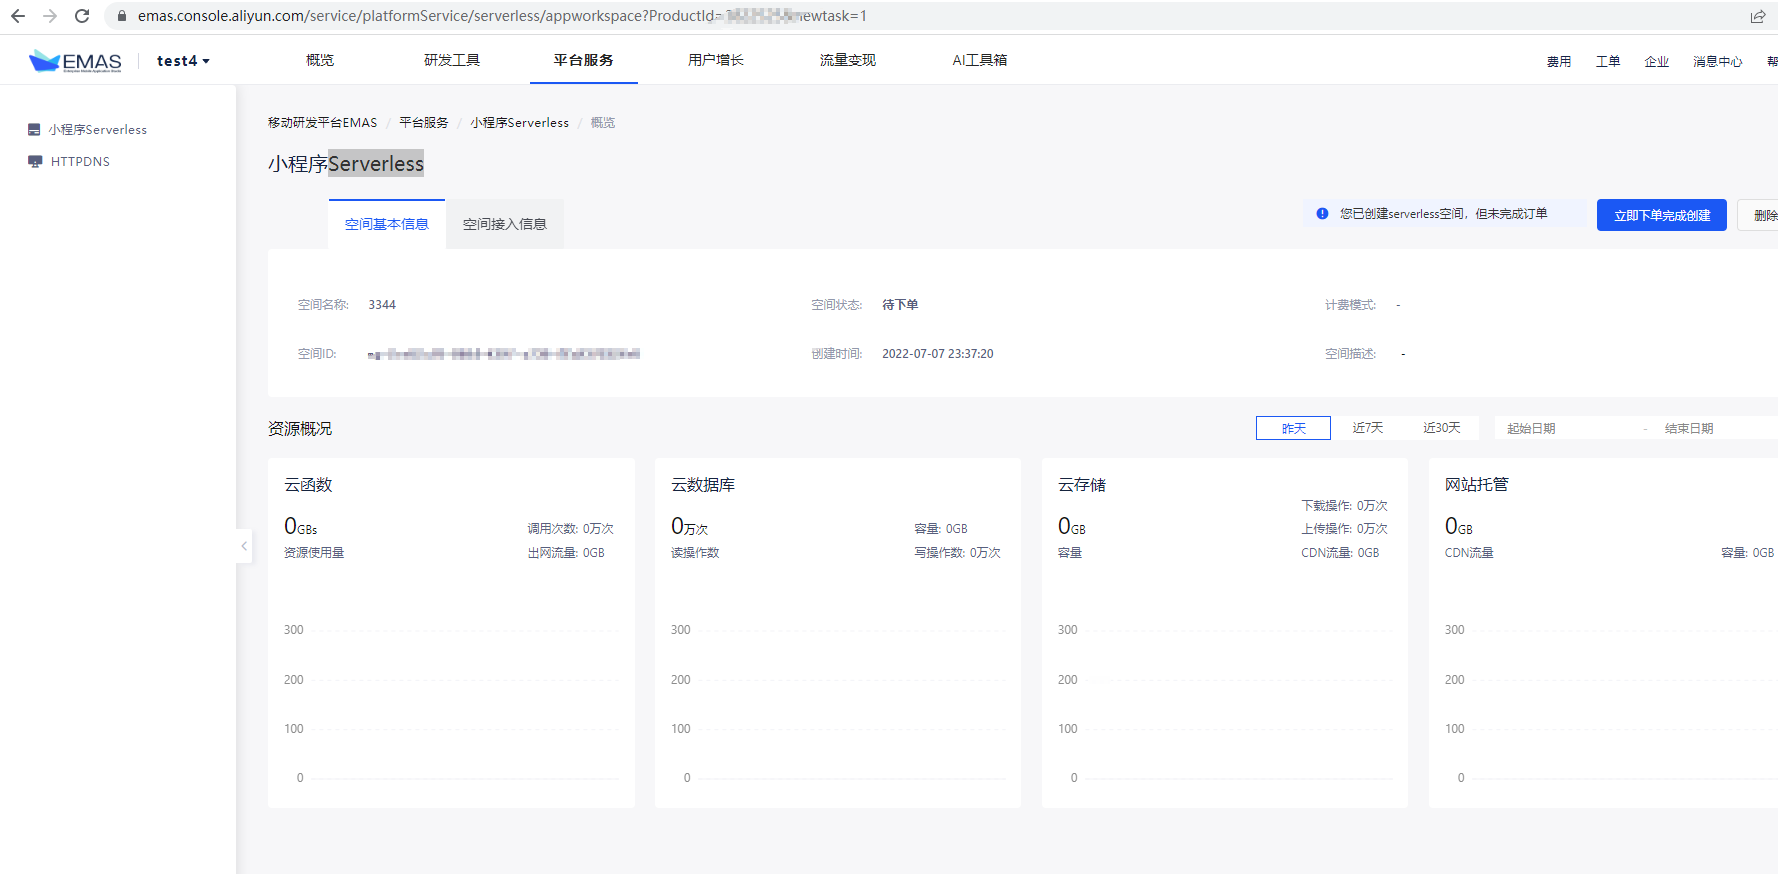1778x874 pixels.
Task: Open the AI工具箱 top menu
Action: pos(980,60)
